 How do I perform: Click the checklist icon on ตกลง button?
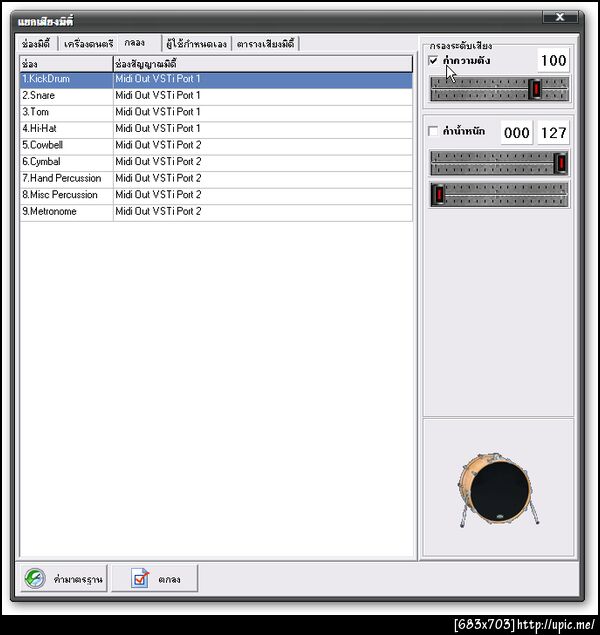[140, 578]
